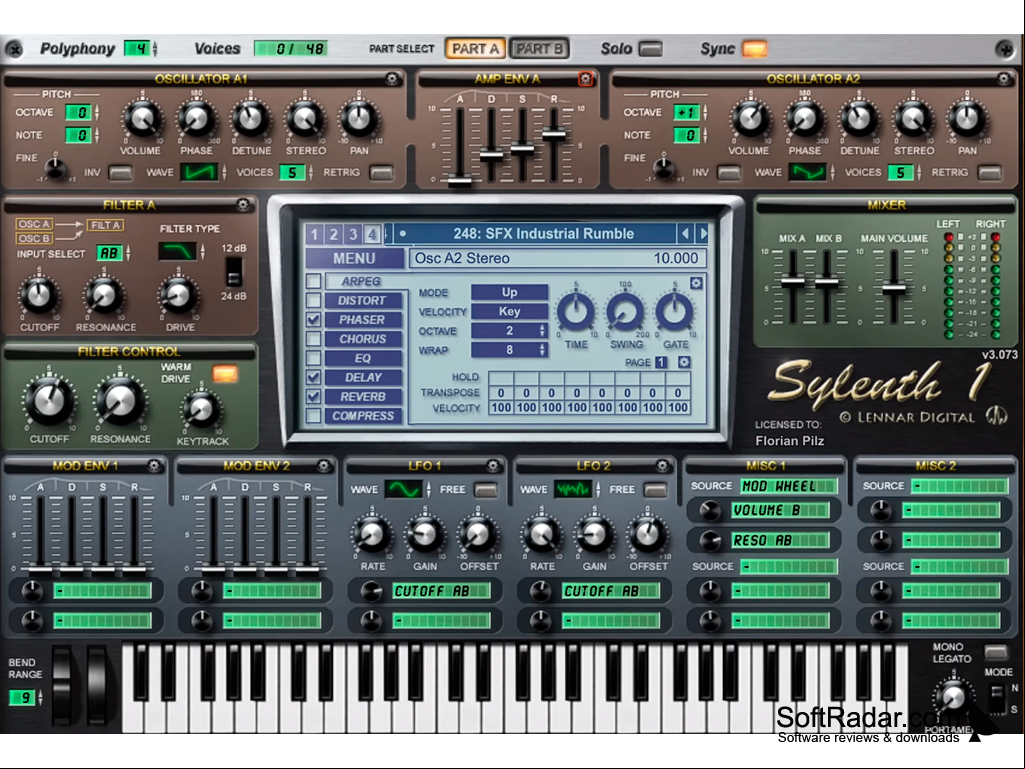Open the REVERB effect page

[x=363, y=396]
